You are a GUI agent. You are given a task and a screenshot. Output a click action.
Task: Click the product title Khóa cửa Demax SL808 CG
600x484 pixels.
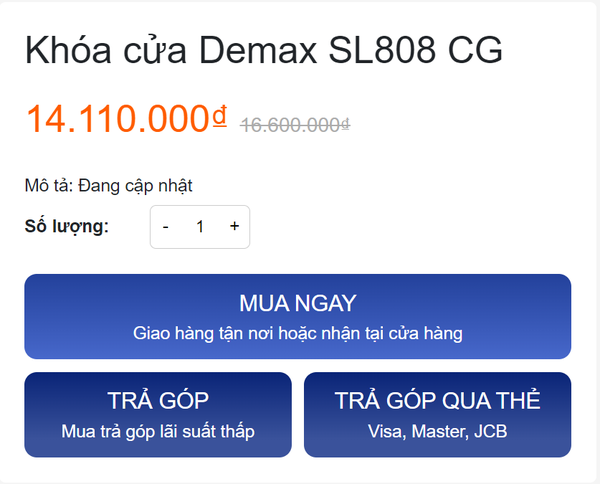pyautogui.click(x=264, y=51)
